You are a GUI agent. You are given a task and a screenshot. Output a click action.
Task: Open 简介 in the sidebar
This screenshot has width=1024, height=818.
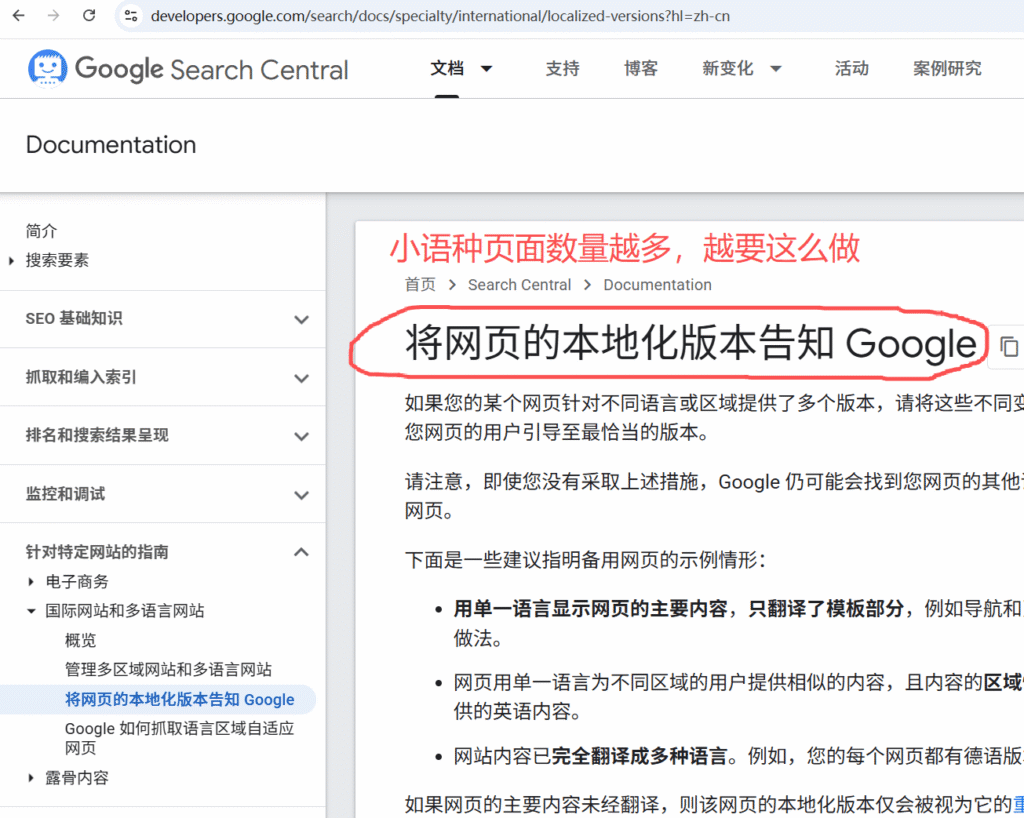41,231
